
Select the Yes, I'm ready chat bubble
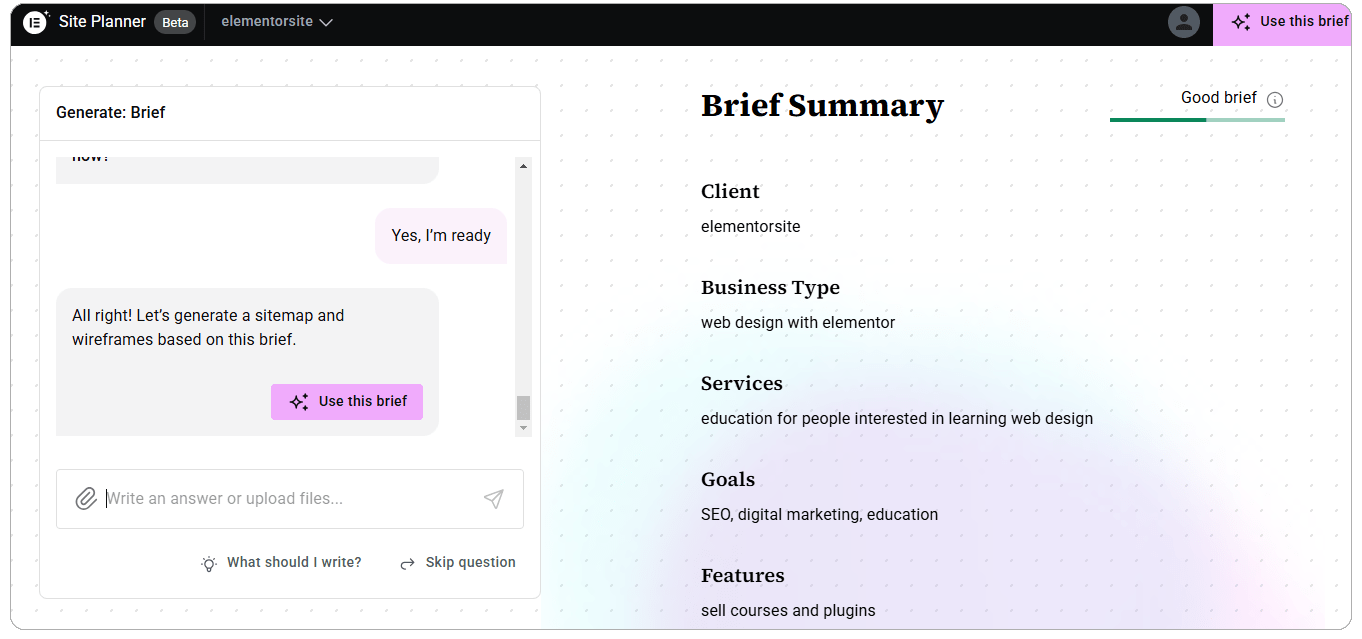(441, 235)
